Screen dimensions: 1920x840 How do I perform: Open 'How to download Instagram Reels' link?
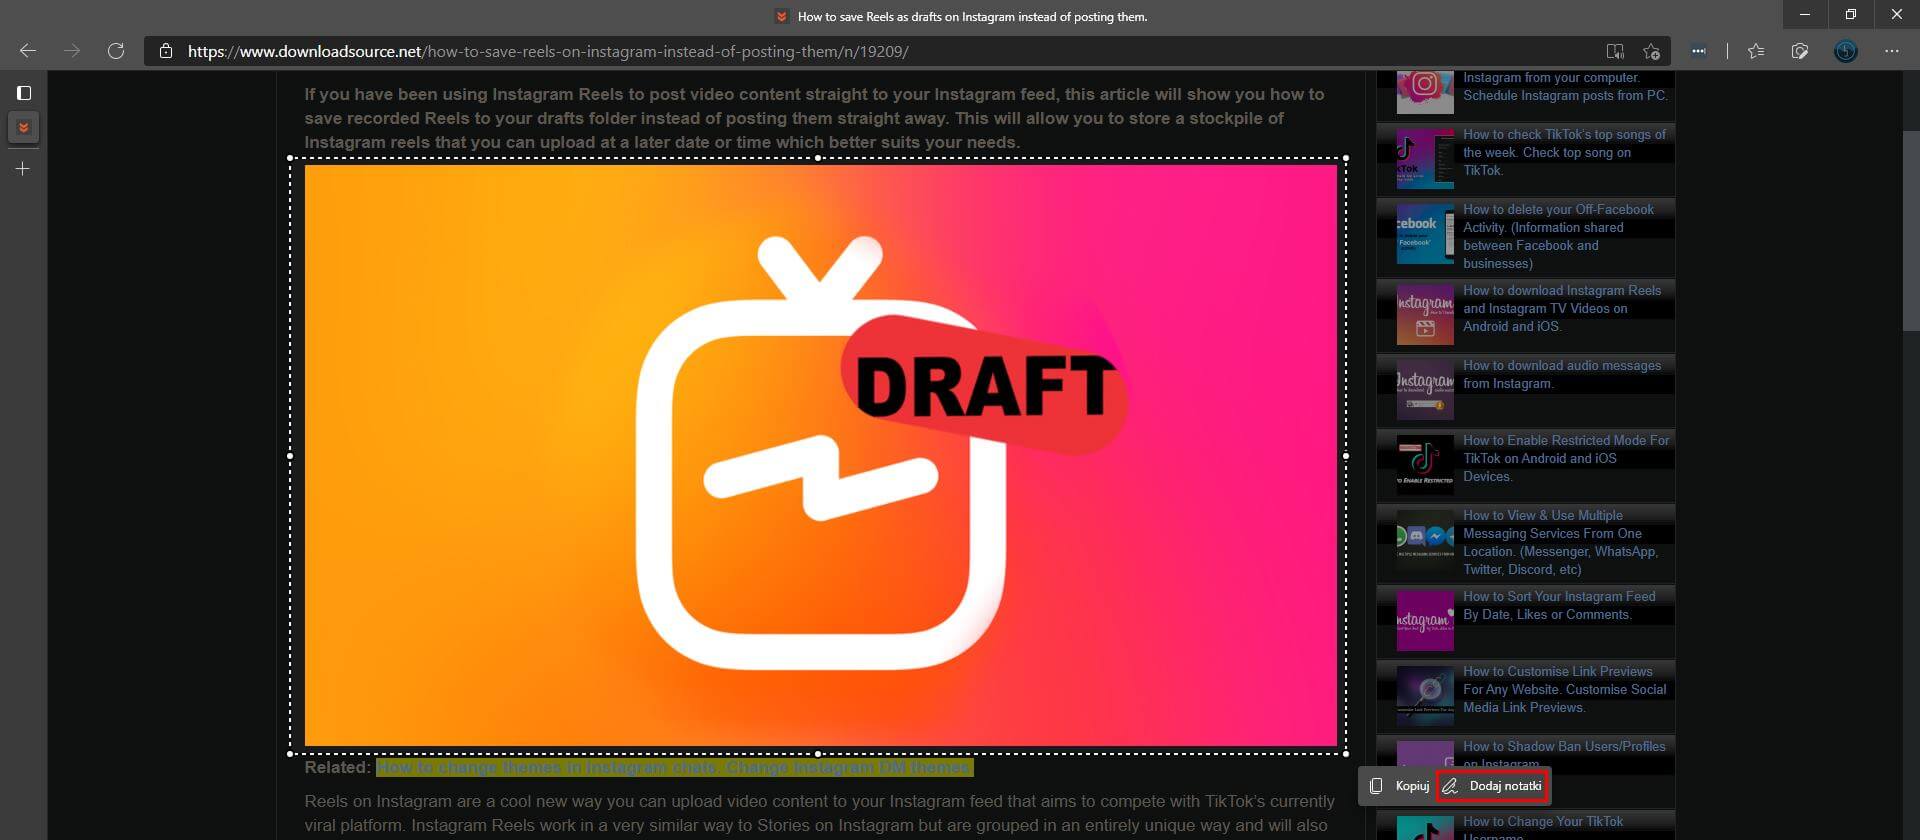(x=1561, y=308)
